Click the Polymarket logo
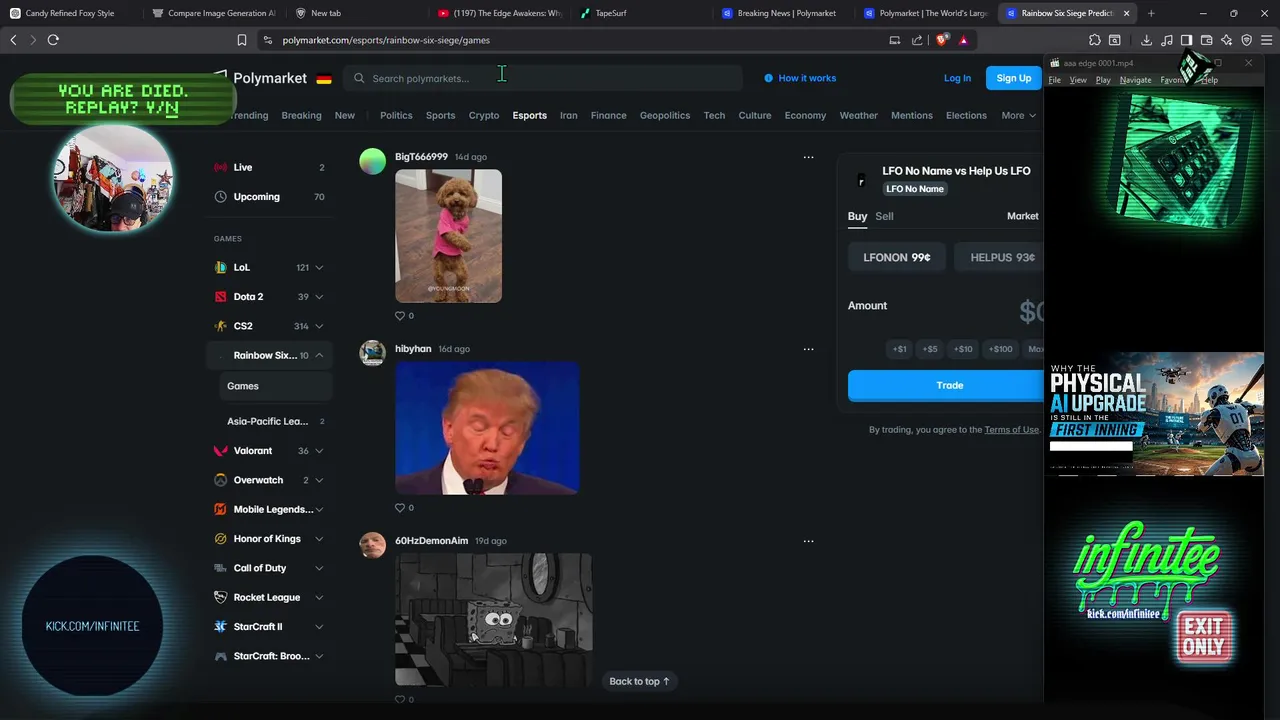This screenshot has width=1280, height=720. (262, 78)
